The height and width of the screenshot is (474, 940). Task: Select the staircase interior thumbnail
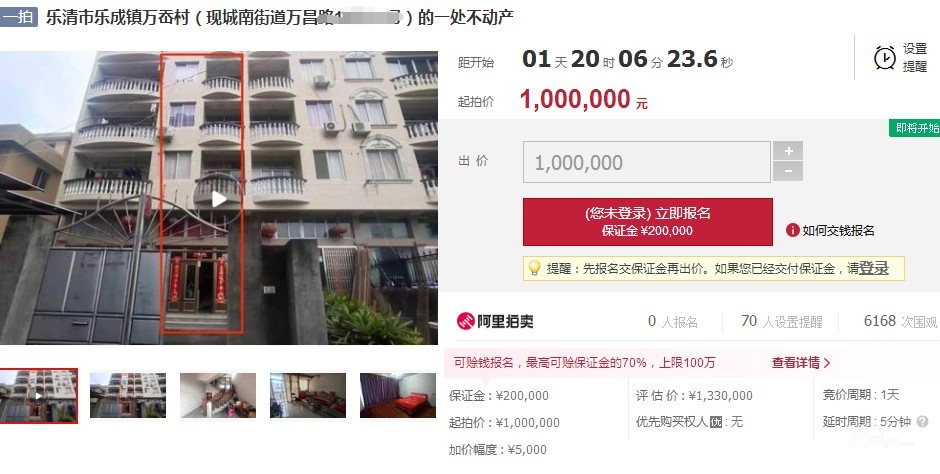point(218,395)
